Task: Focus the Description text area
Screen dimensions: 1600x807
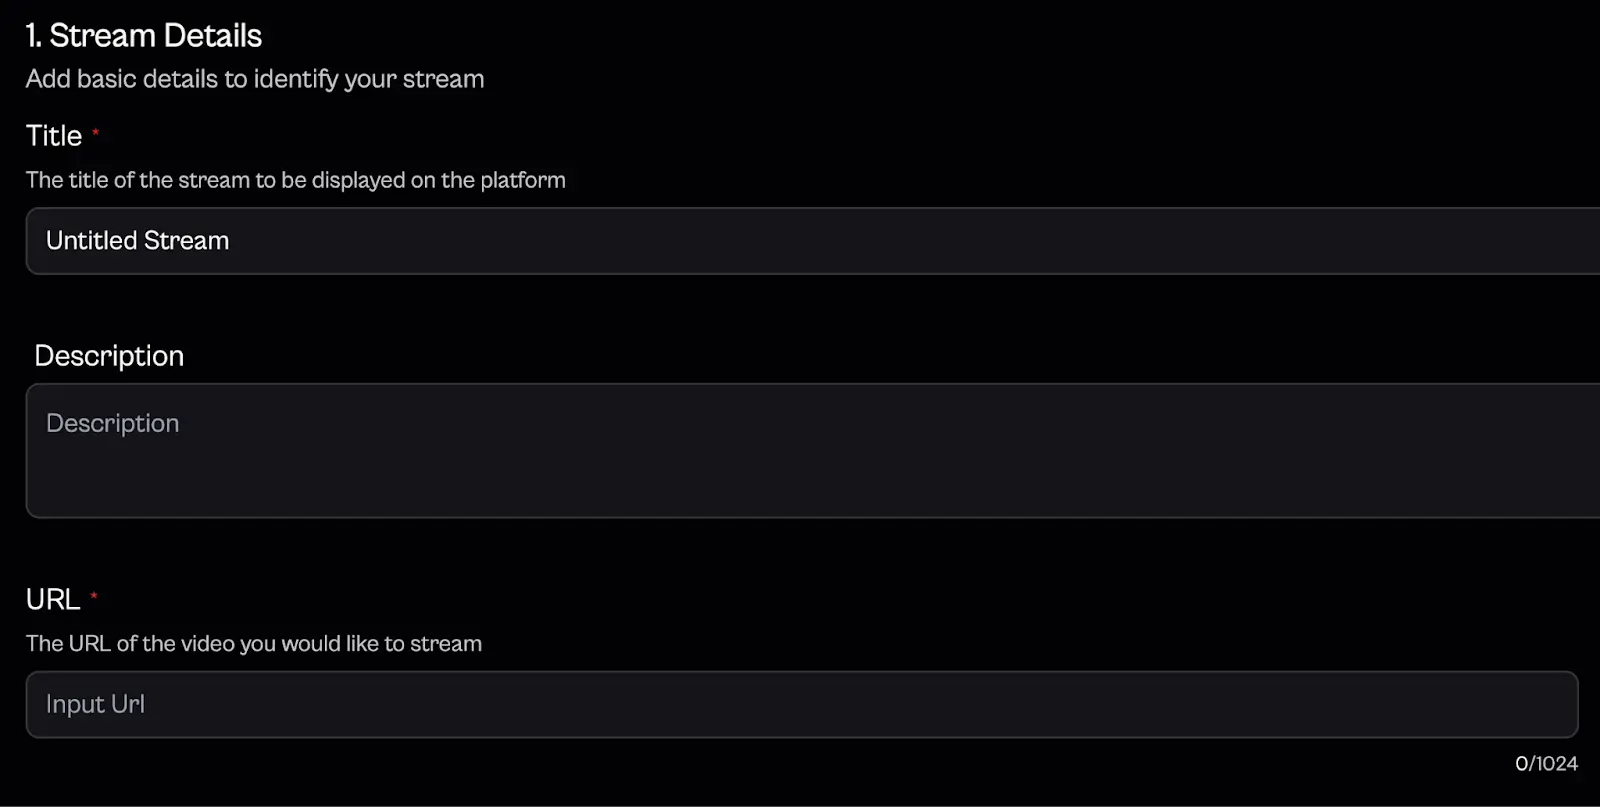Action: 800,450
